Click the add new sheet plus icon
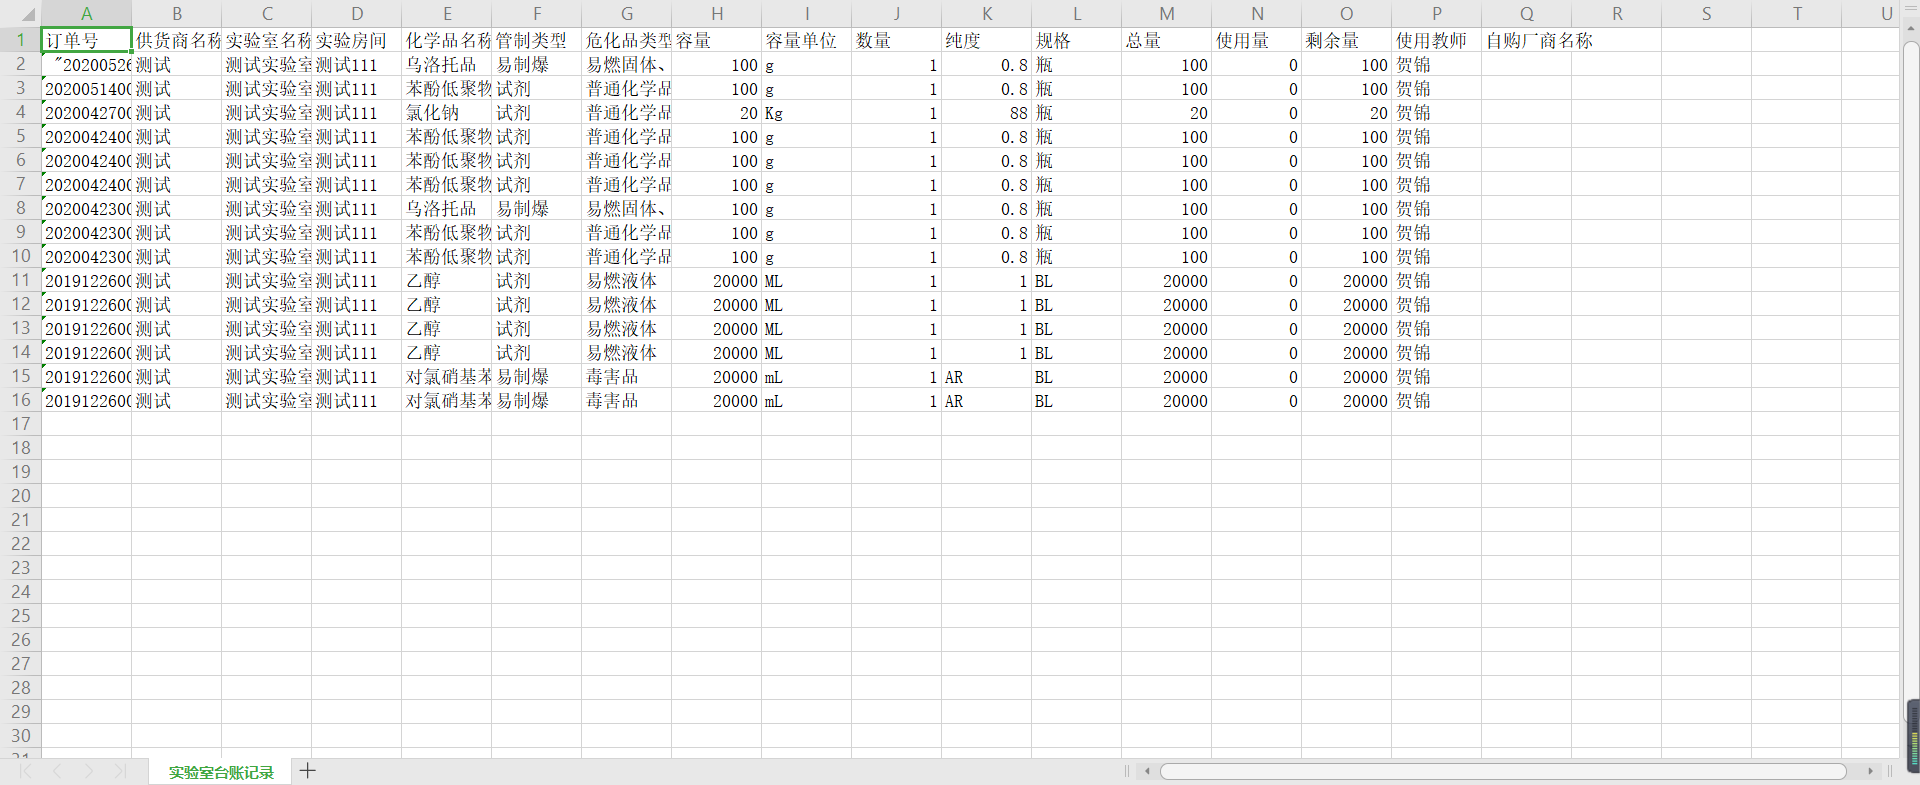Screen dimensions: 1920x785 click(x=308, y=770)
